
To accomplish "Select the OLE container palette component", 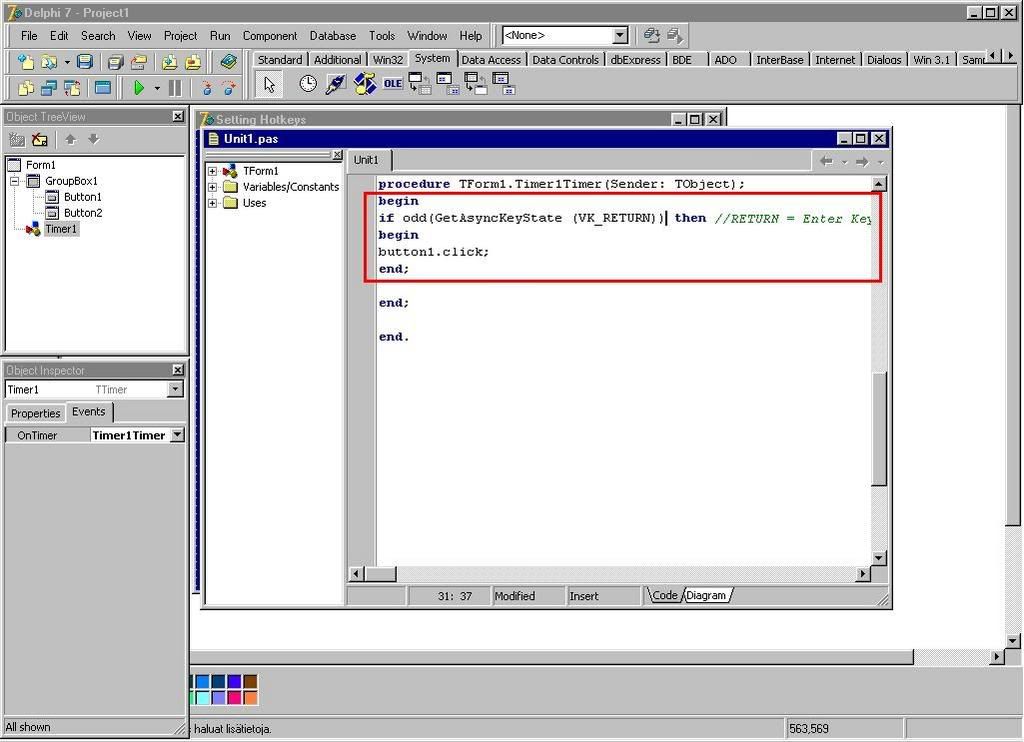I will 393,84.
